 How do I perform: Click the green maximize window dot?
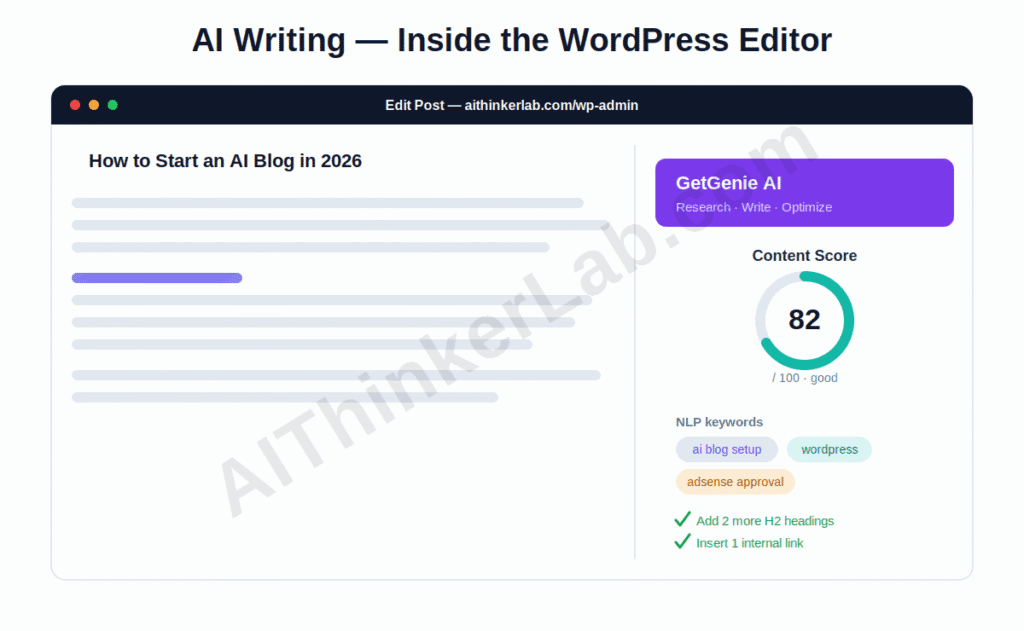tap(112, 105)
